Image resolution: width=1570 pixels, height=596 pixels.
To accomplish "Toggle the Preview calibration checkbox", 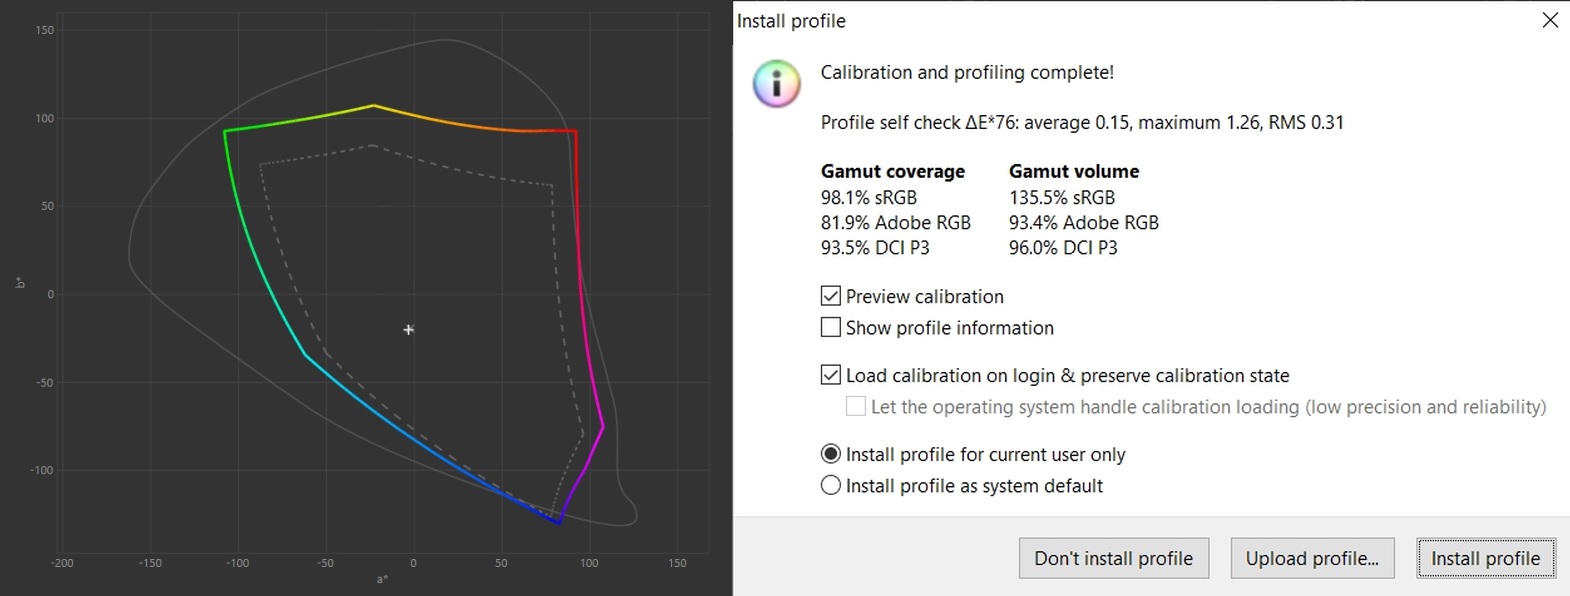I will [x=831, y=296].
